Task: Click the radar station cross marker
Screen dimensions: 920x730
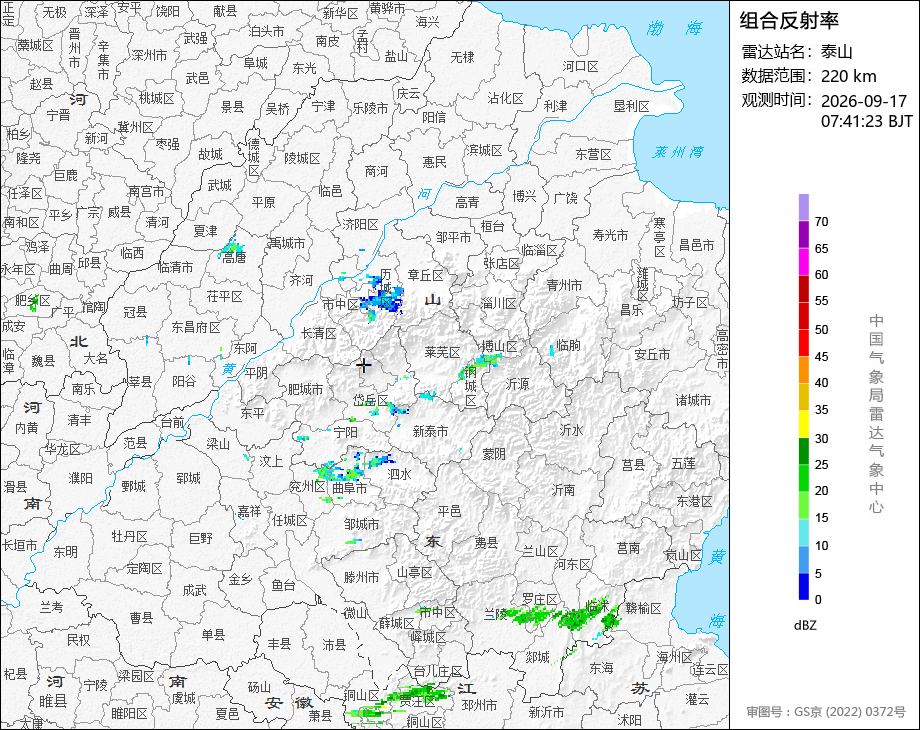Action: pos(364,365)
